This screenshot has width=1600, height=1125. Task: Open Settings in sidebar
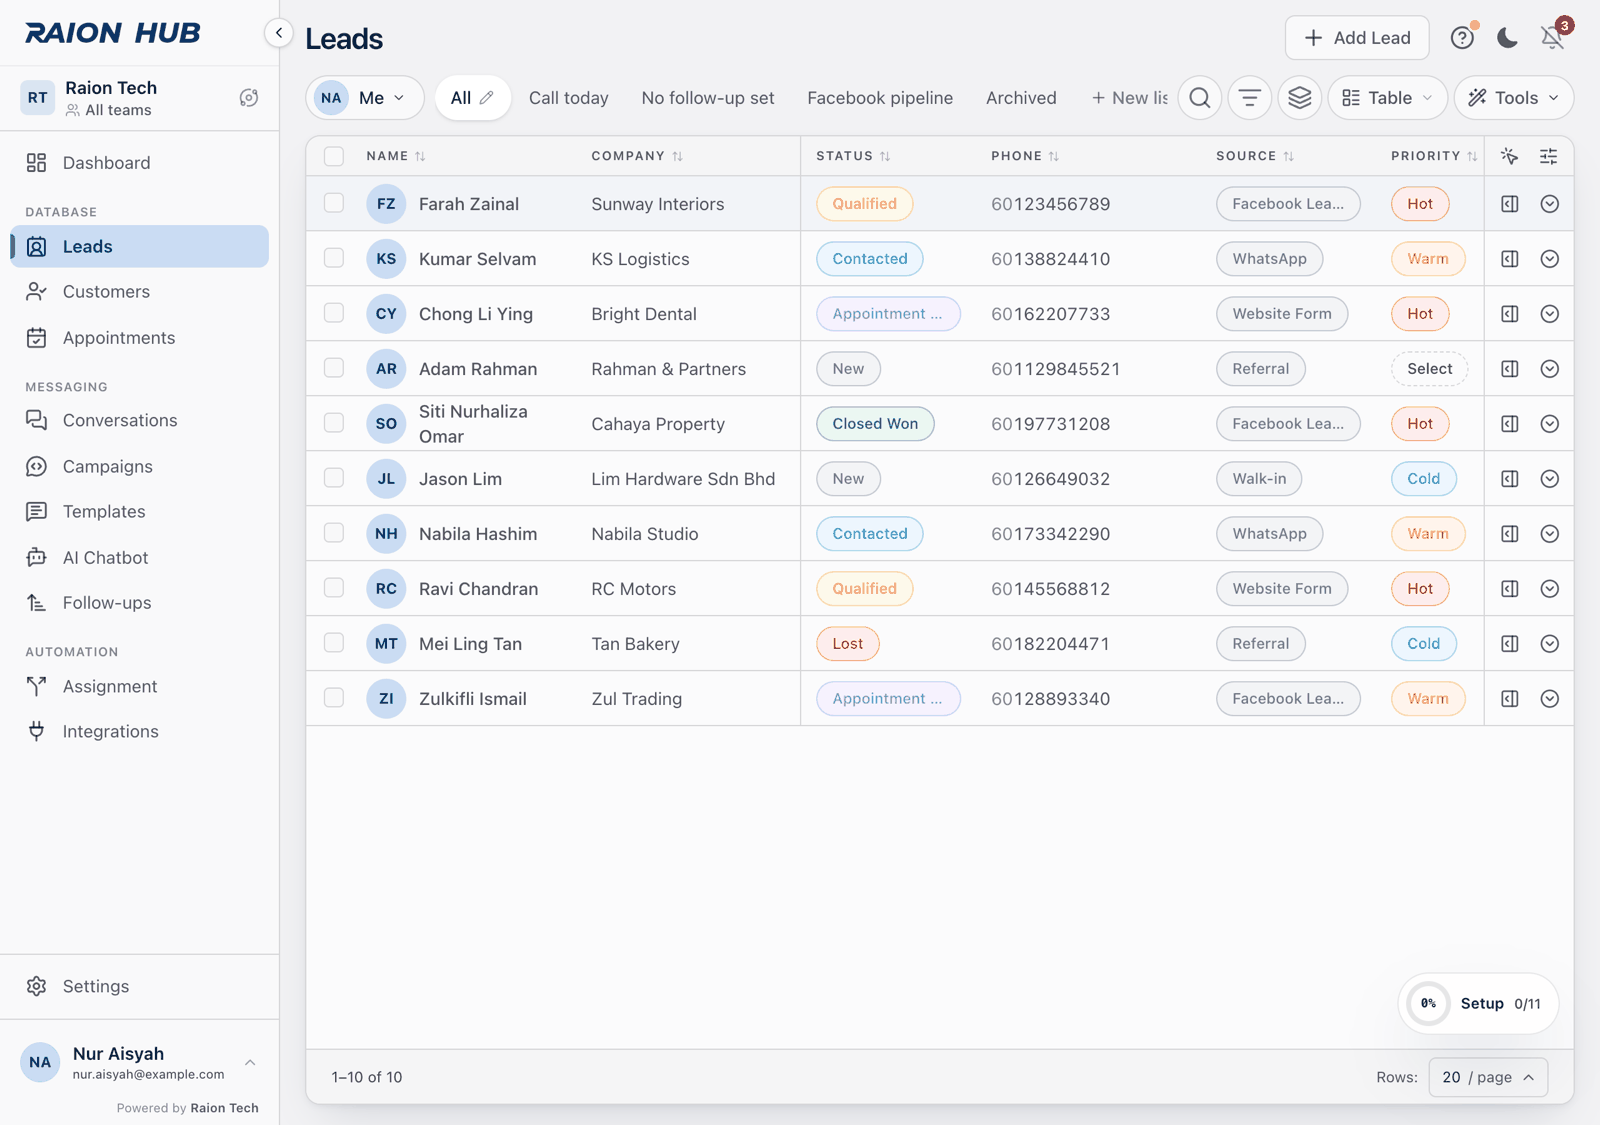tap(140, 986)
